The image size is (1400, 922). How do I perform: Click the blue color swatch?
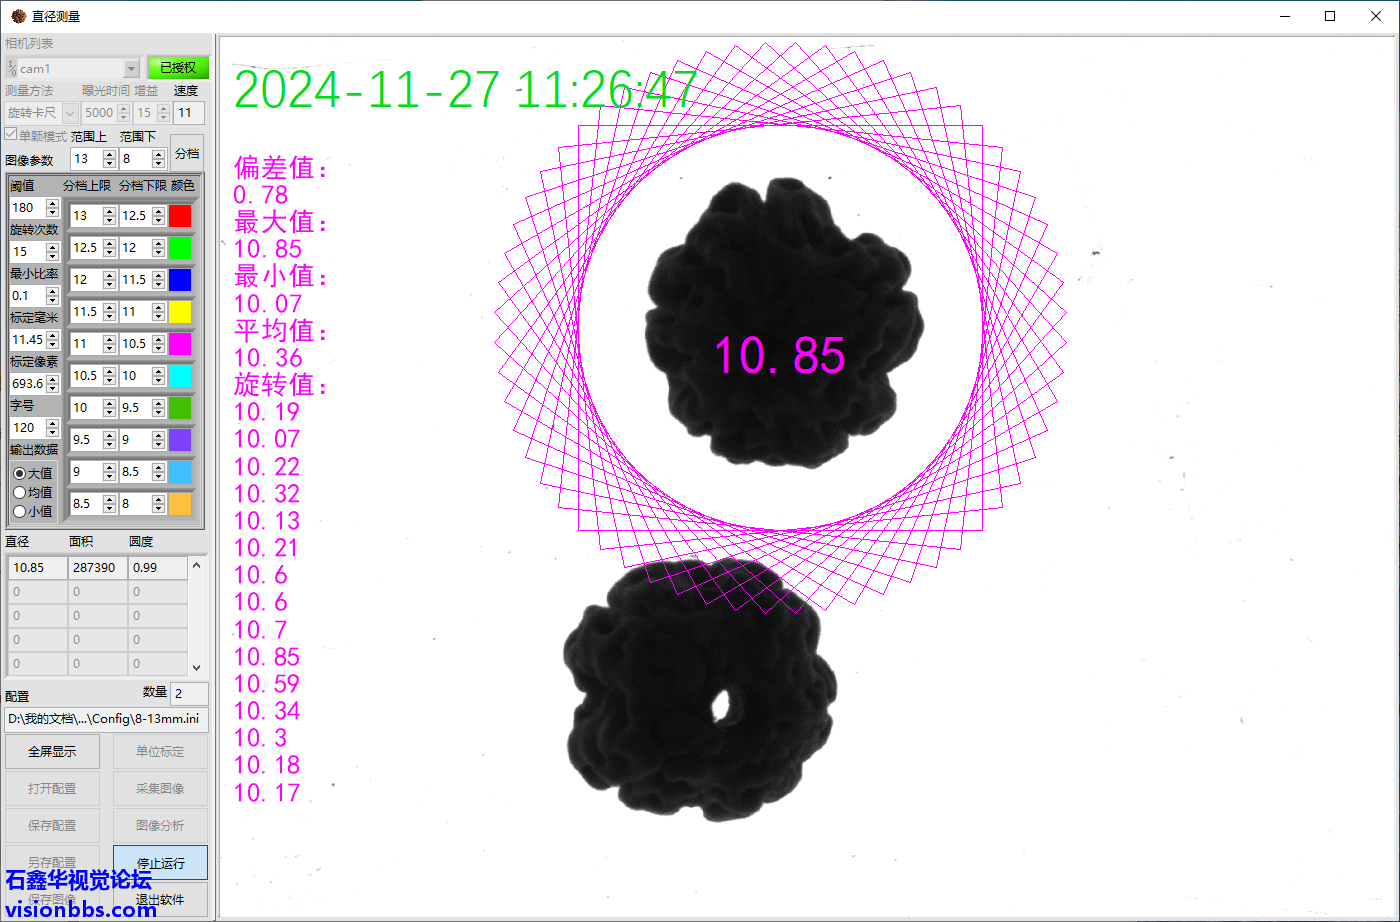(180, 280)
